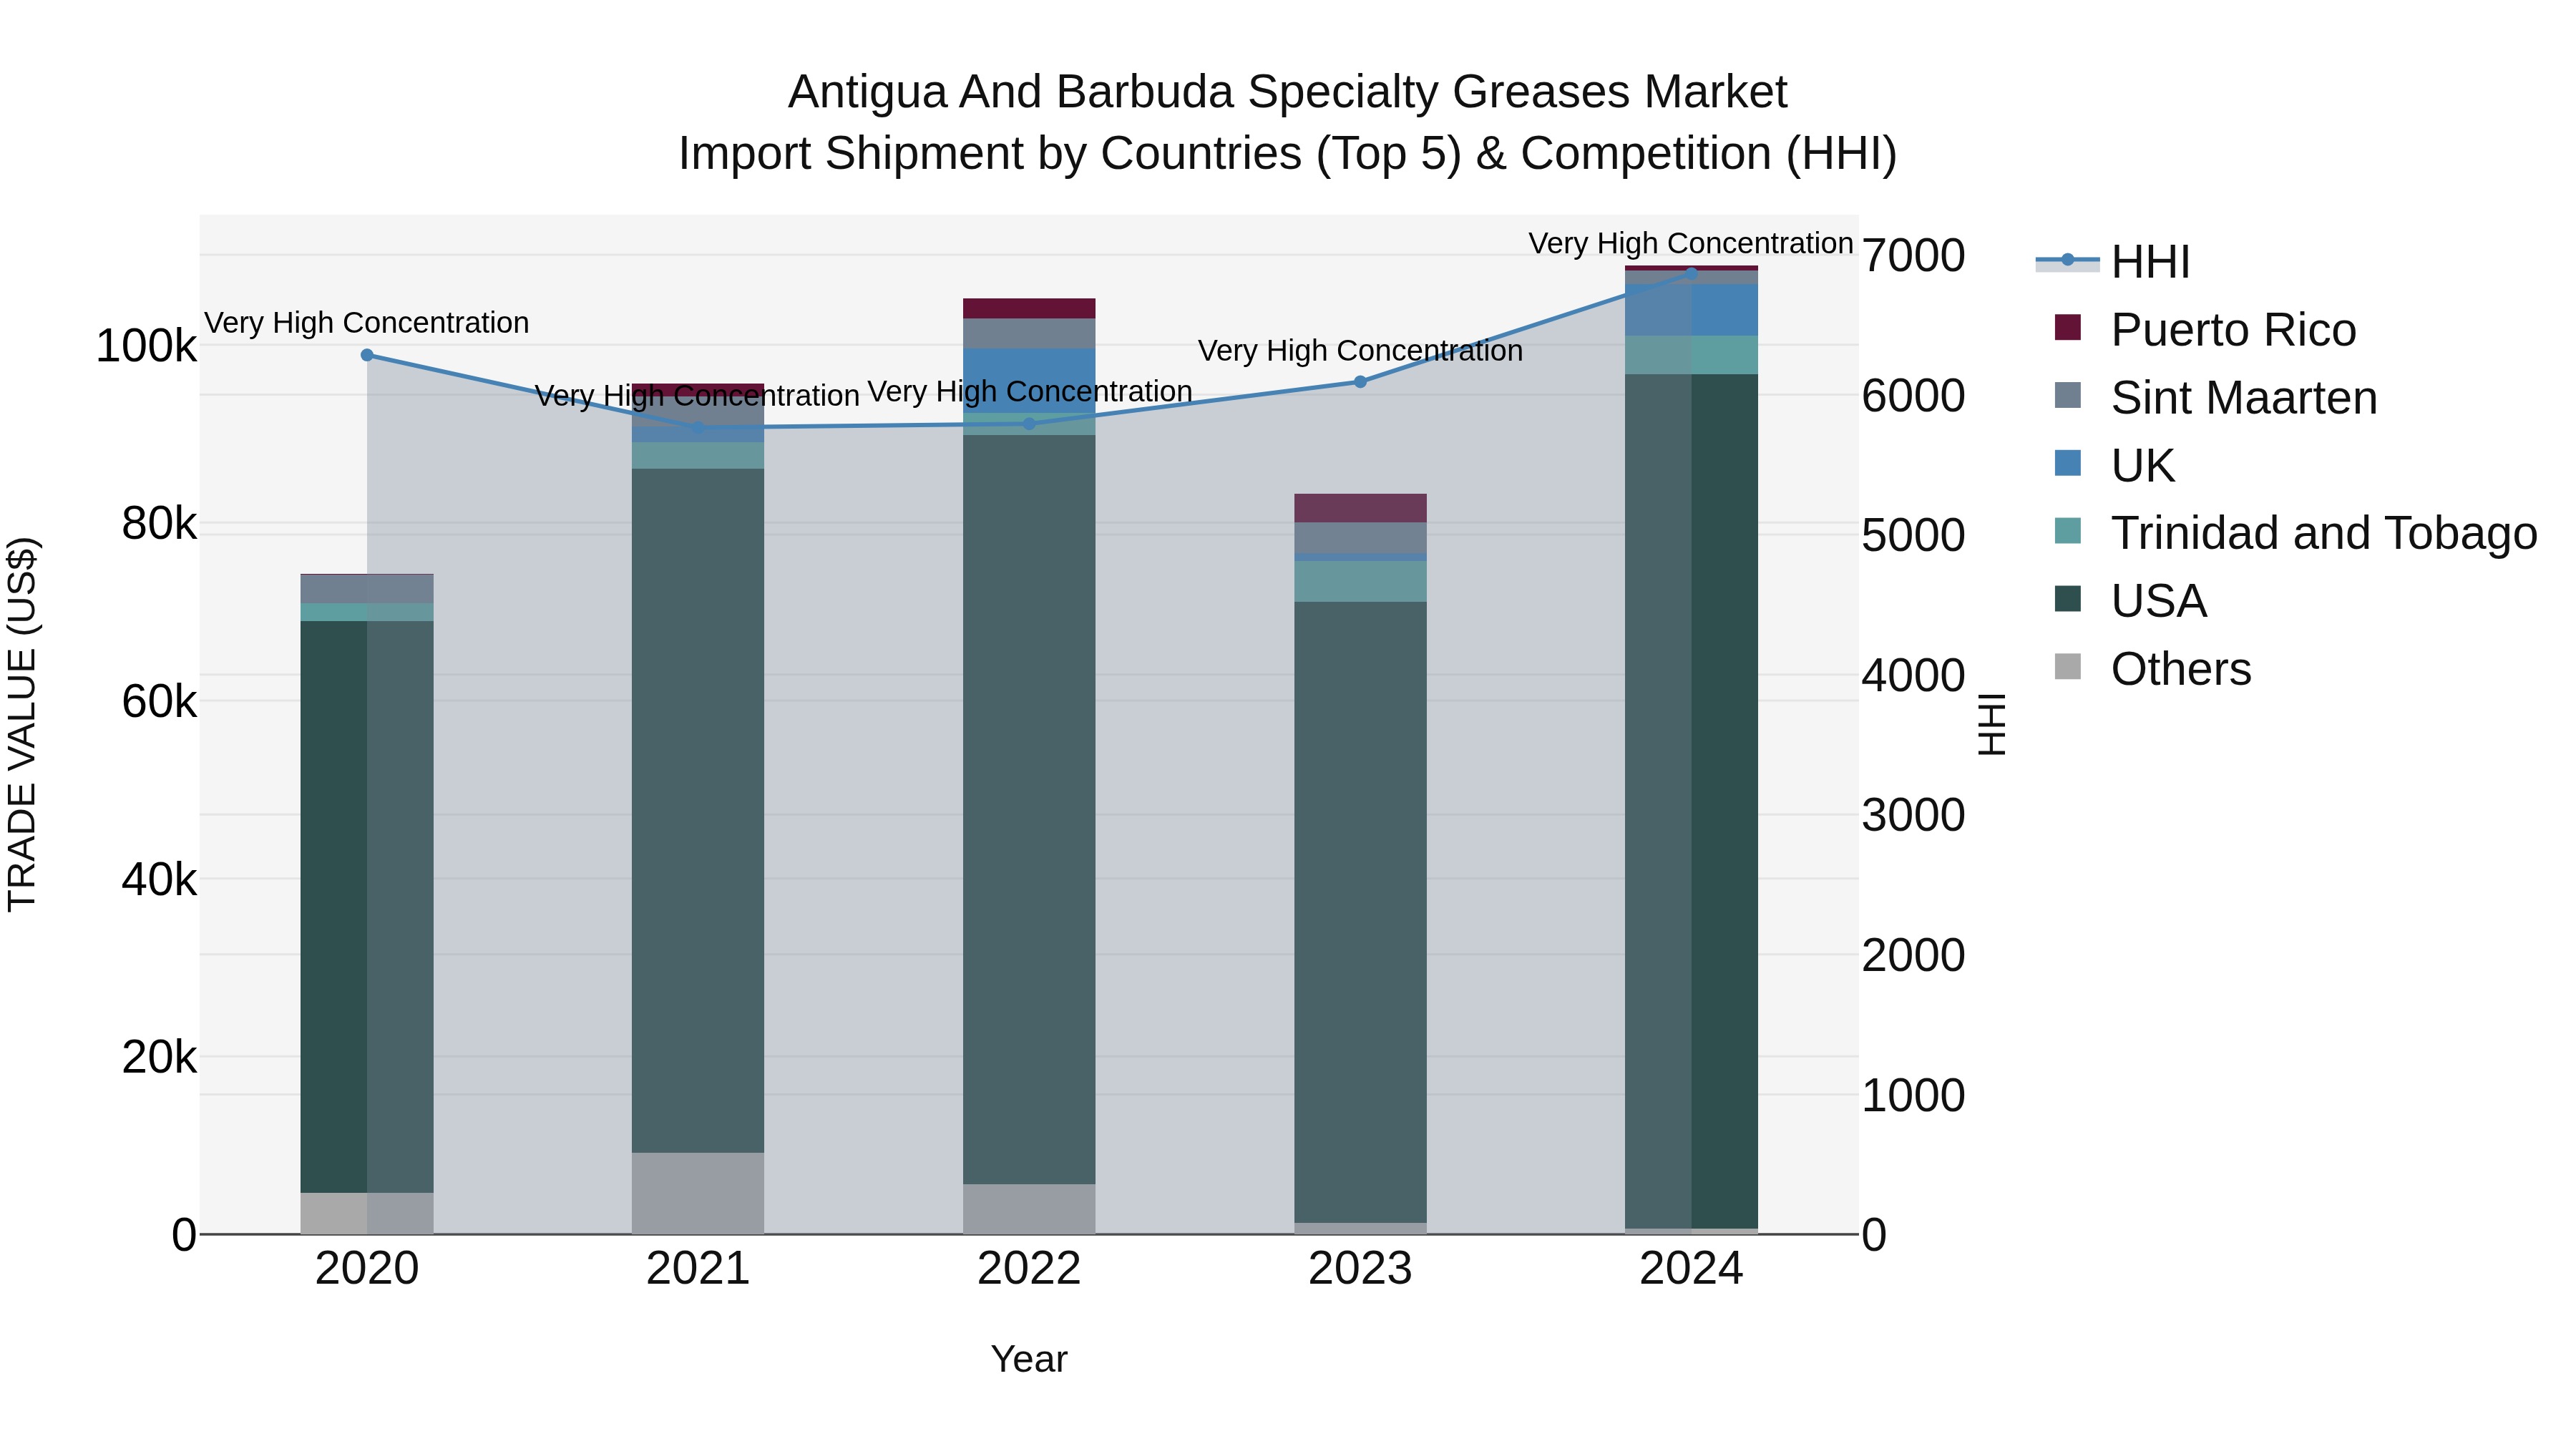Click the chart title Antigua And Barbuda Specialty Greases Market

[1287, 92]
